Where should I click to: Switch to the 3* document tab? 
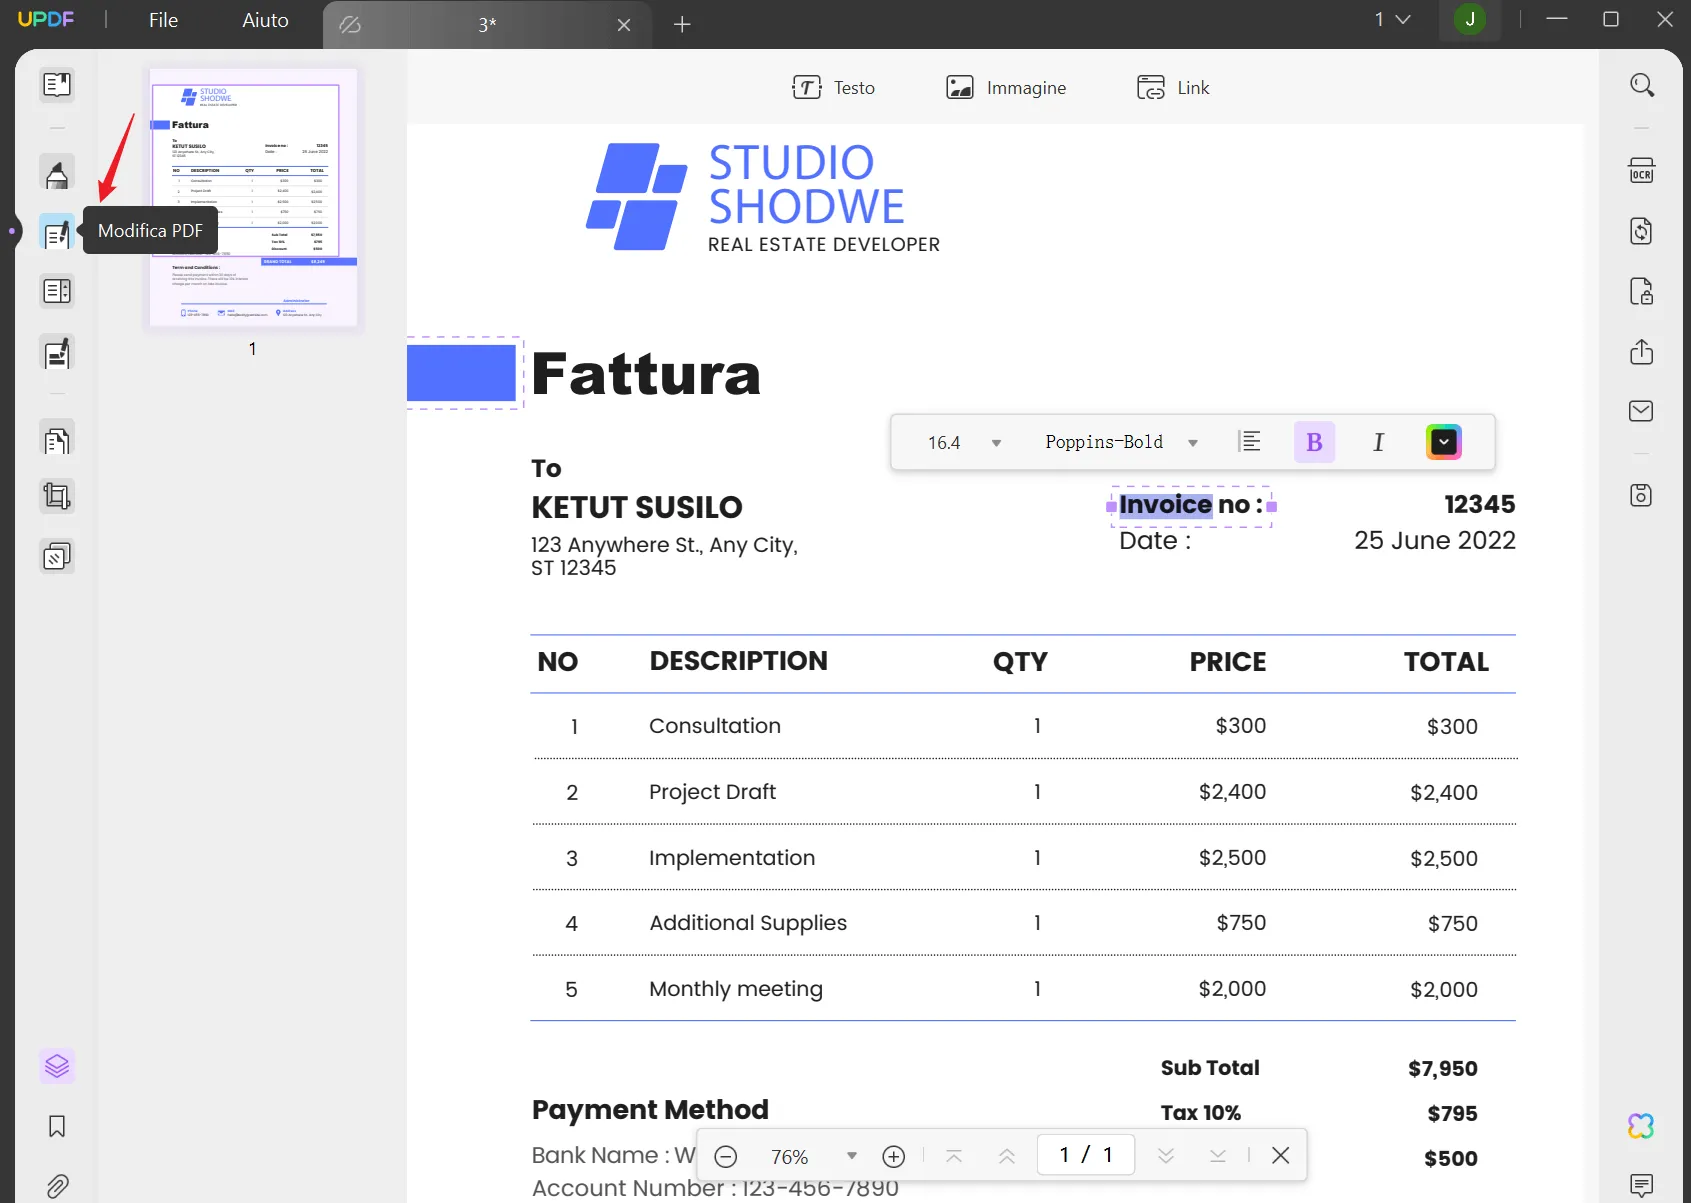487,25
